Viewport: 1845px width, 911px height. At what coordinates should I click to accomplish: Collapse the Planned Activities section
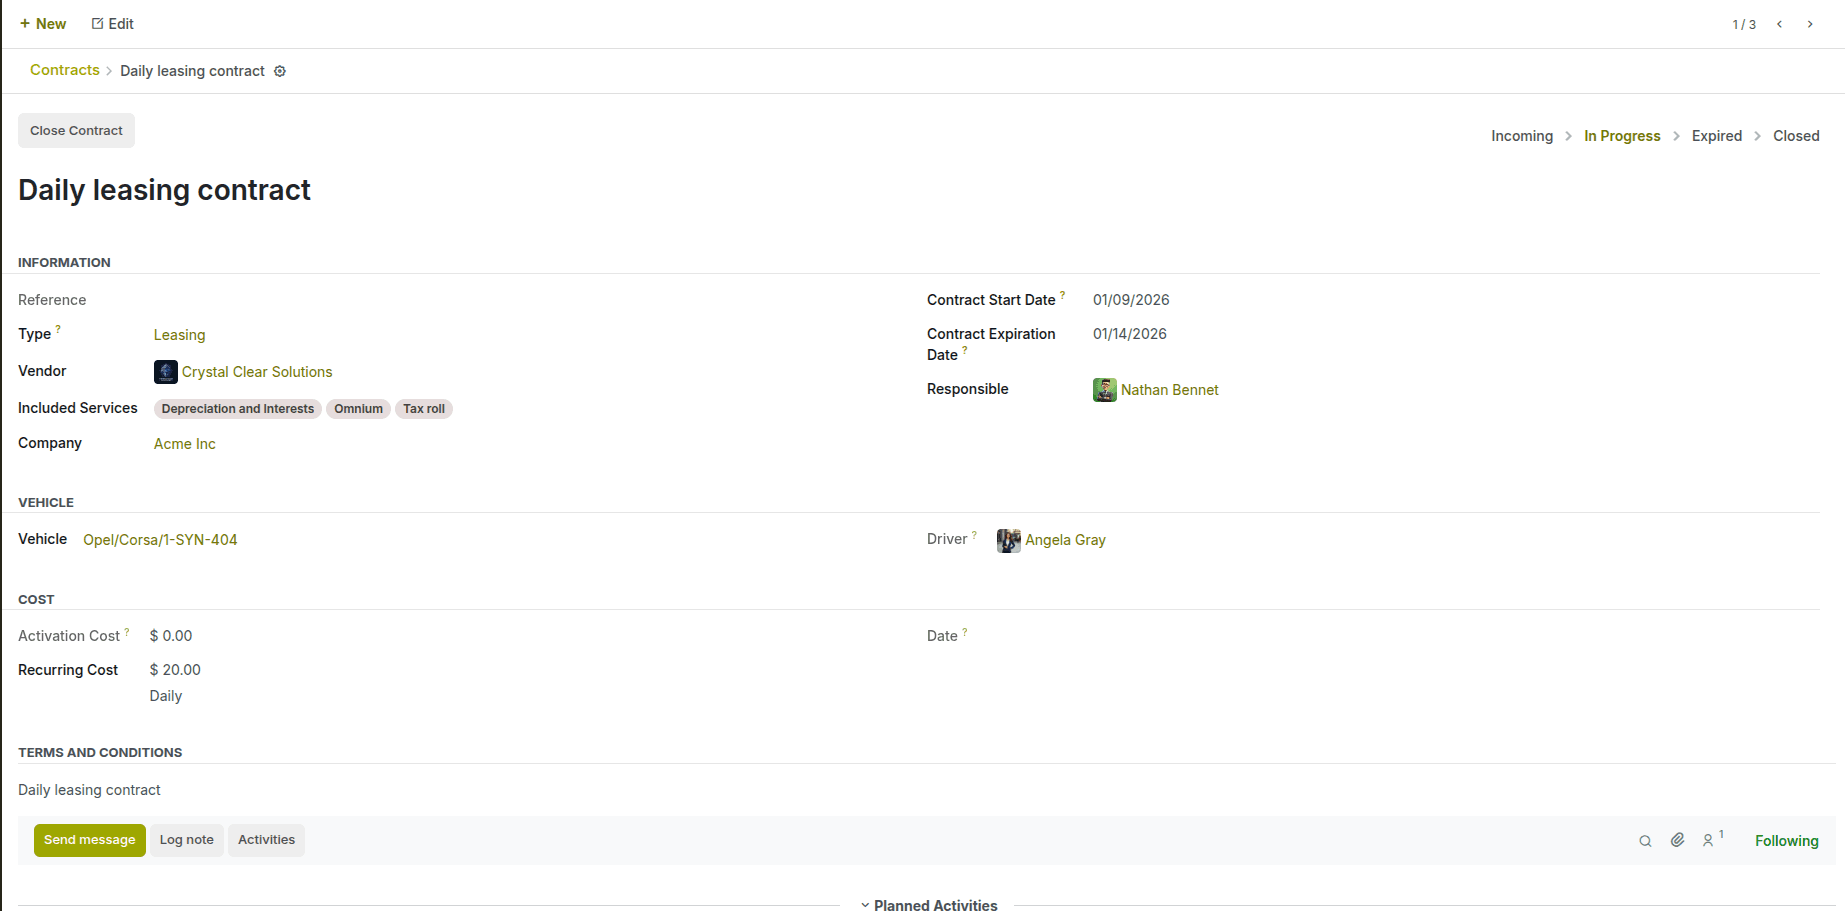click(x=928, y=904)
